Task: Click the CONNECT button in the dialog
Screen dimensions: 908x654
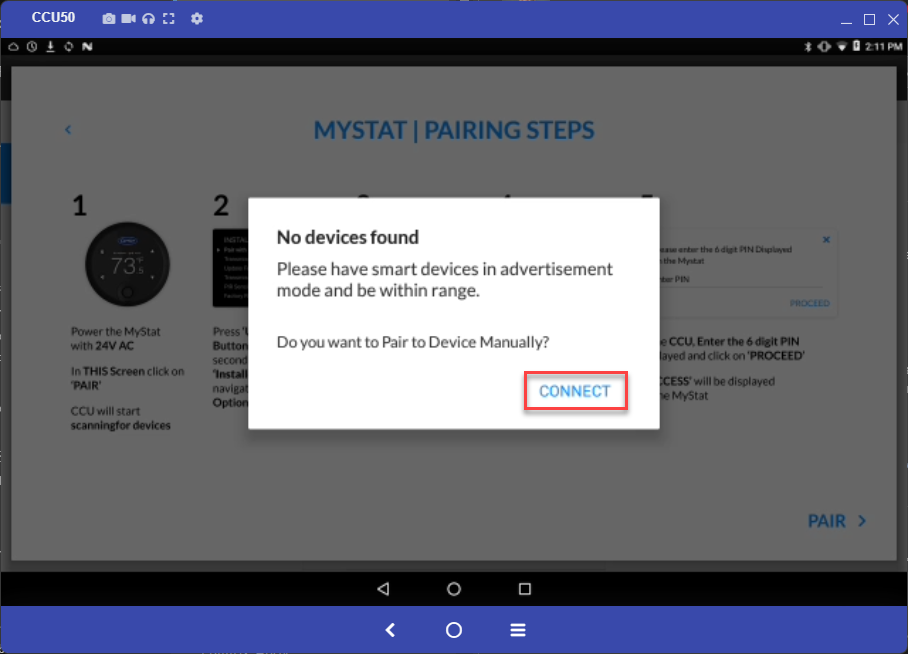Action: 575,391
